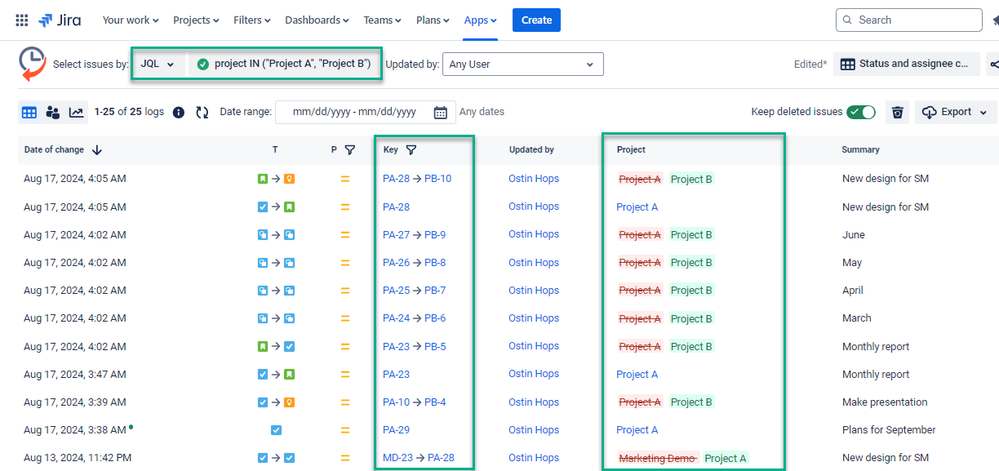Screen dimensions: 999x471
Task: Click the T column header
Action: 275,150
